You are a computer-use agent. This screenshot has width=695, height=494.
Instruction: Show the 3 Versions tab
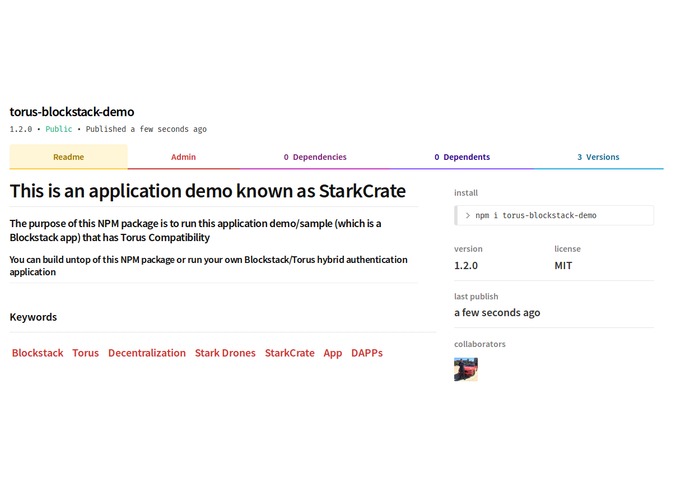tap(598, 157)
